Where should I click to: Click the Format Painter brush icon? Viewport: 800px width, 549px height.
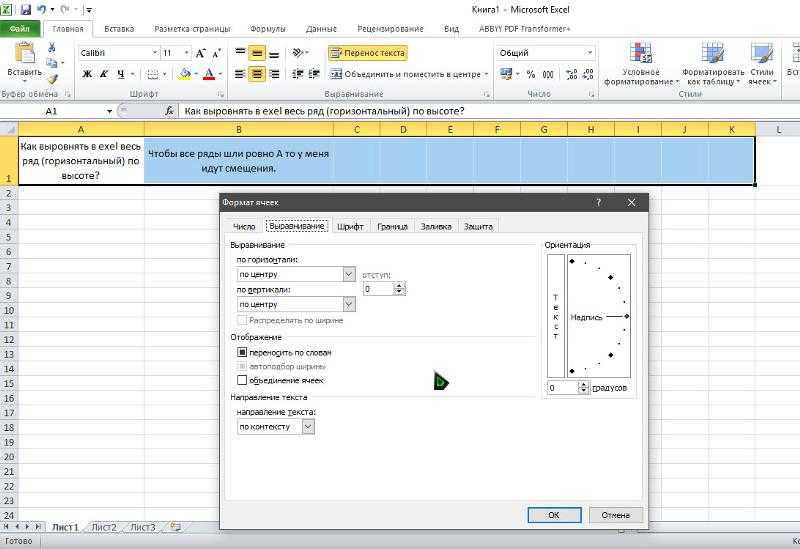tap(52, 78)
